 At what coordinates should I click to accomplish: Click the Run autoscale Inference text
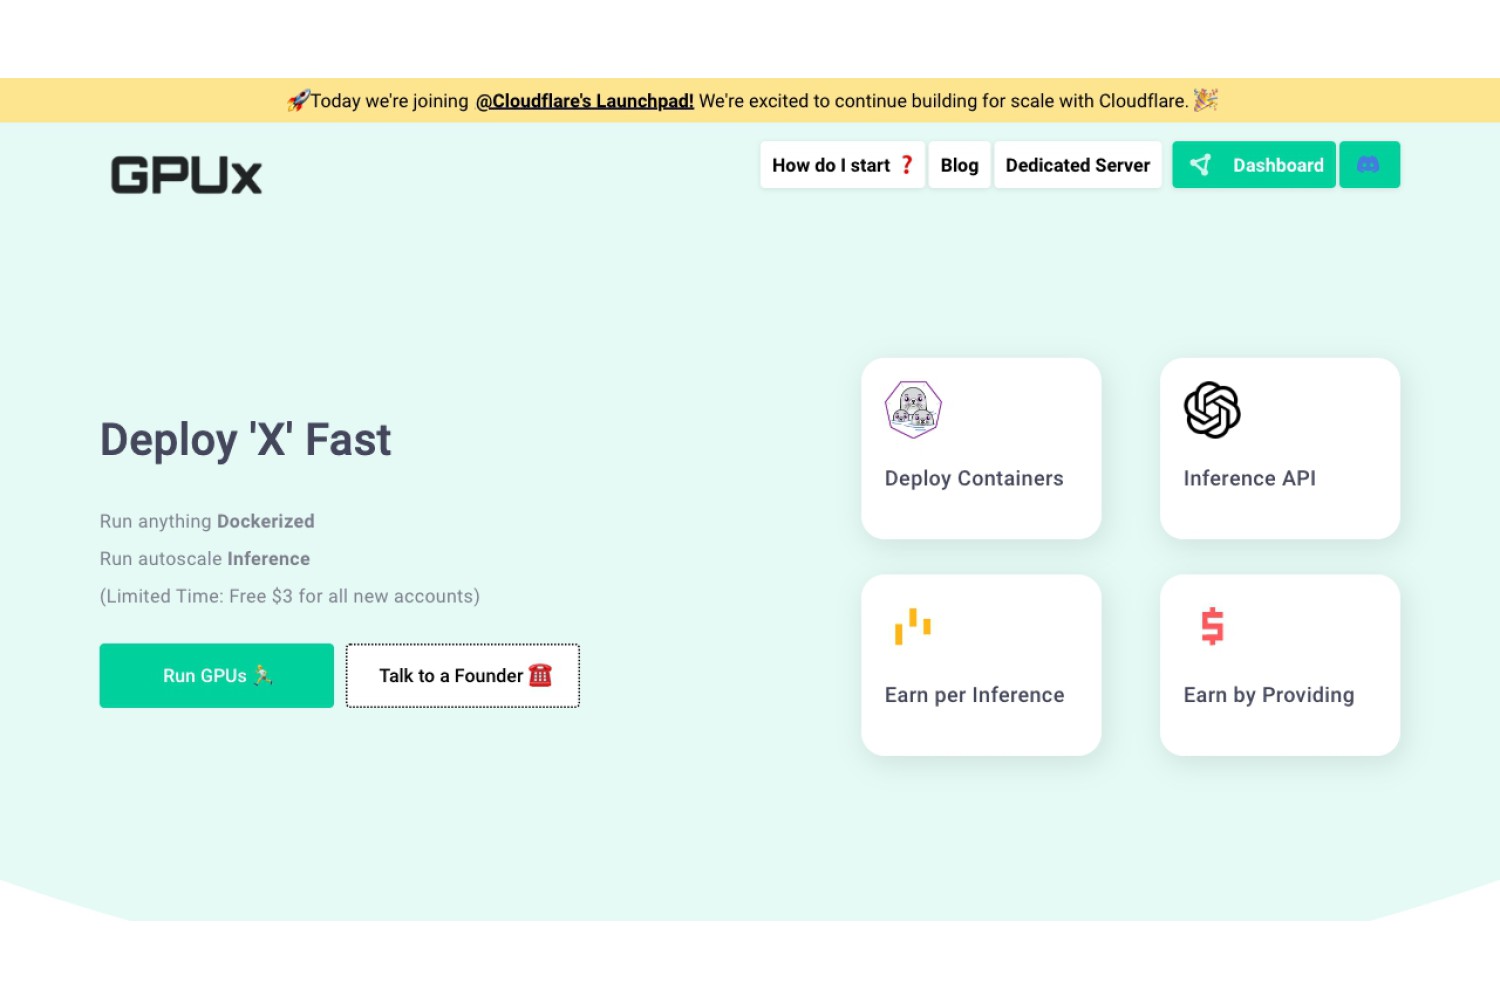click(x=205, y=559)
